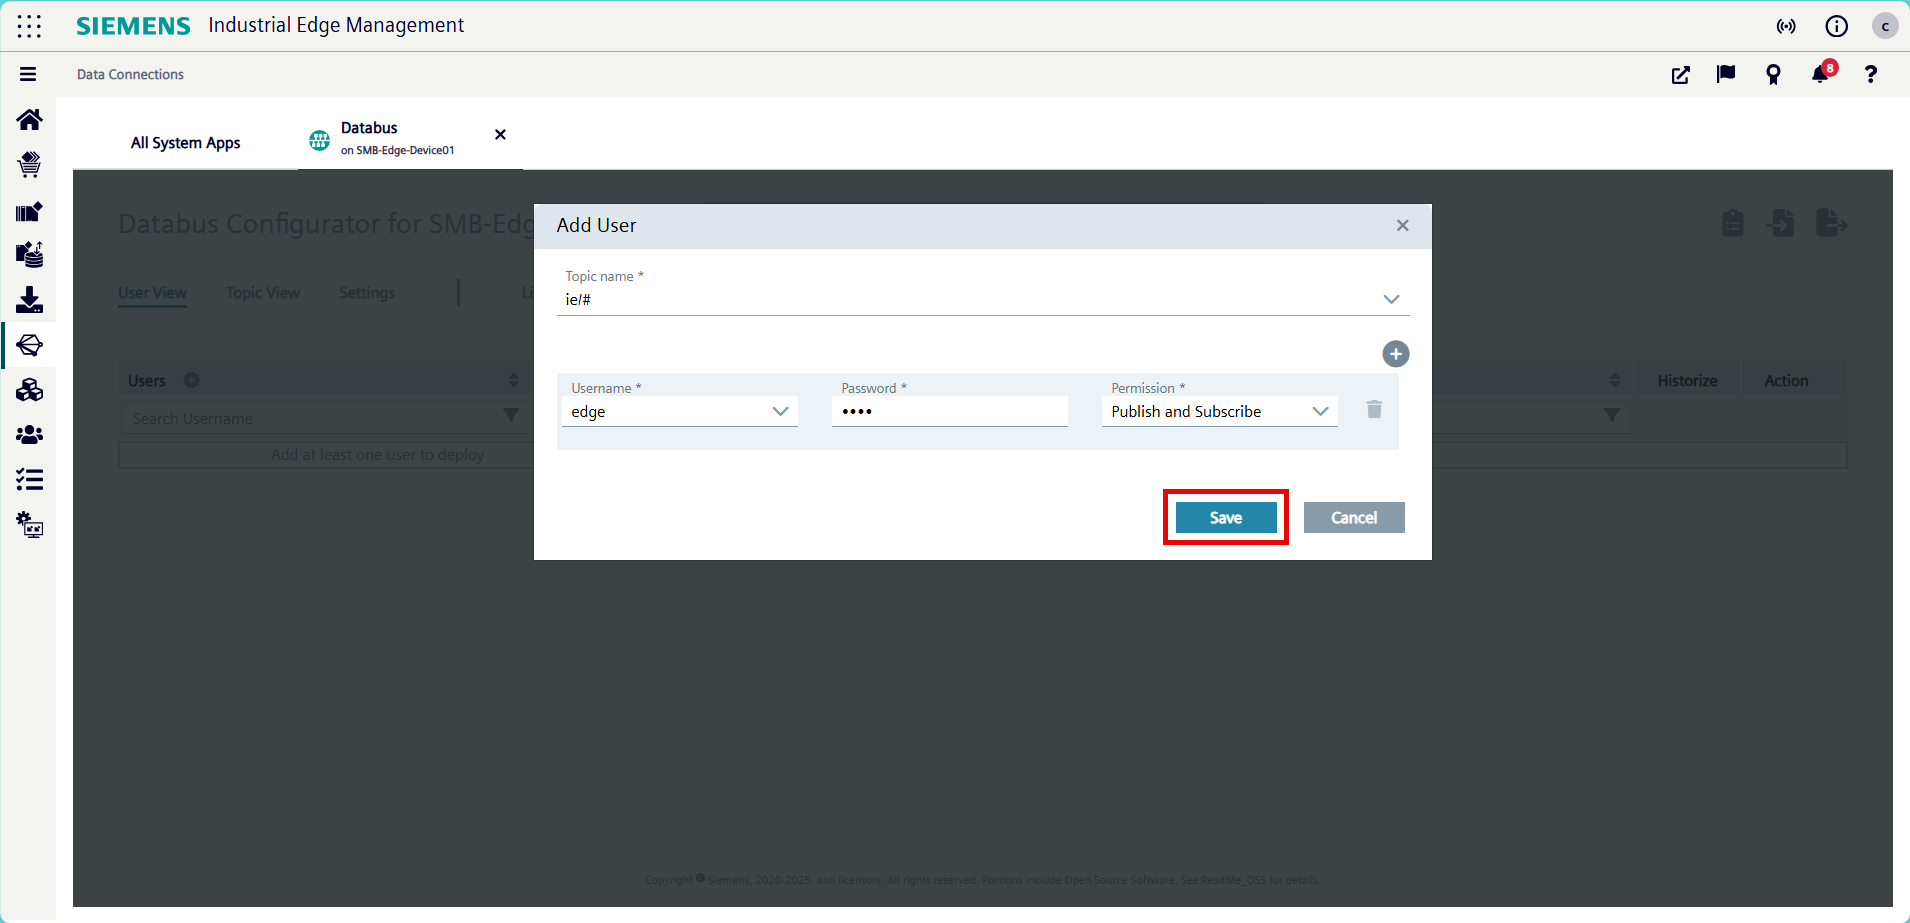
Task: Delete the edge user row with trash icon
Action: point(1374,409)
